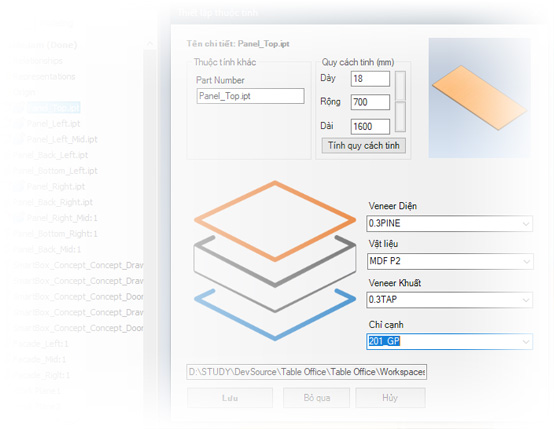Viewport: 554px width, 429px height.
Task: Click the file path text field
Action: (307, 372)
